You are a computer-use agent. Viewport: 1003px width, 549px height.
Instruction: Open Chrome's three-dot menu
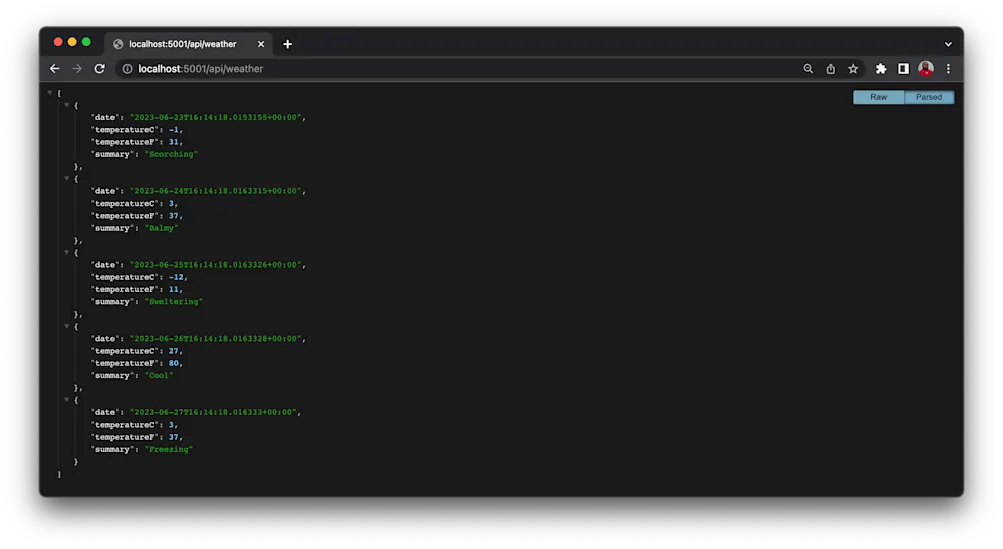(948, 68)
